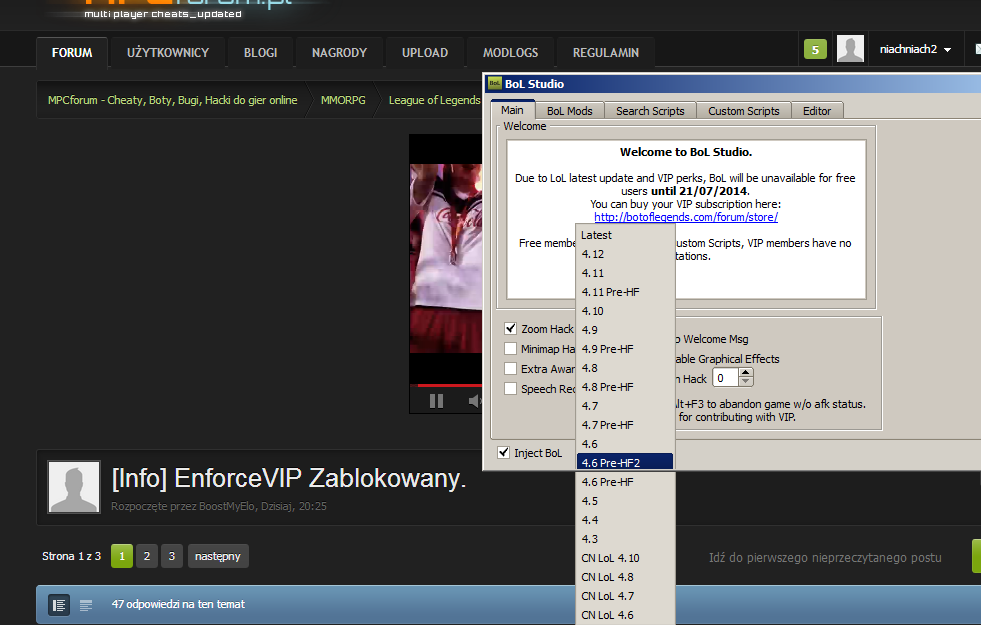Open the MMORPG breadcrumb link
981x625 pixels.
click(343, 100)
